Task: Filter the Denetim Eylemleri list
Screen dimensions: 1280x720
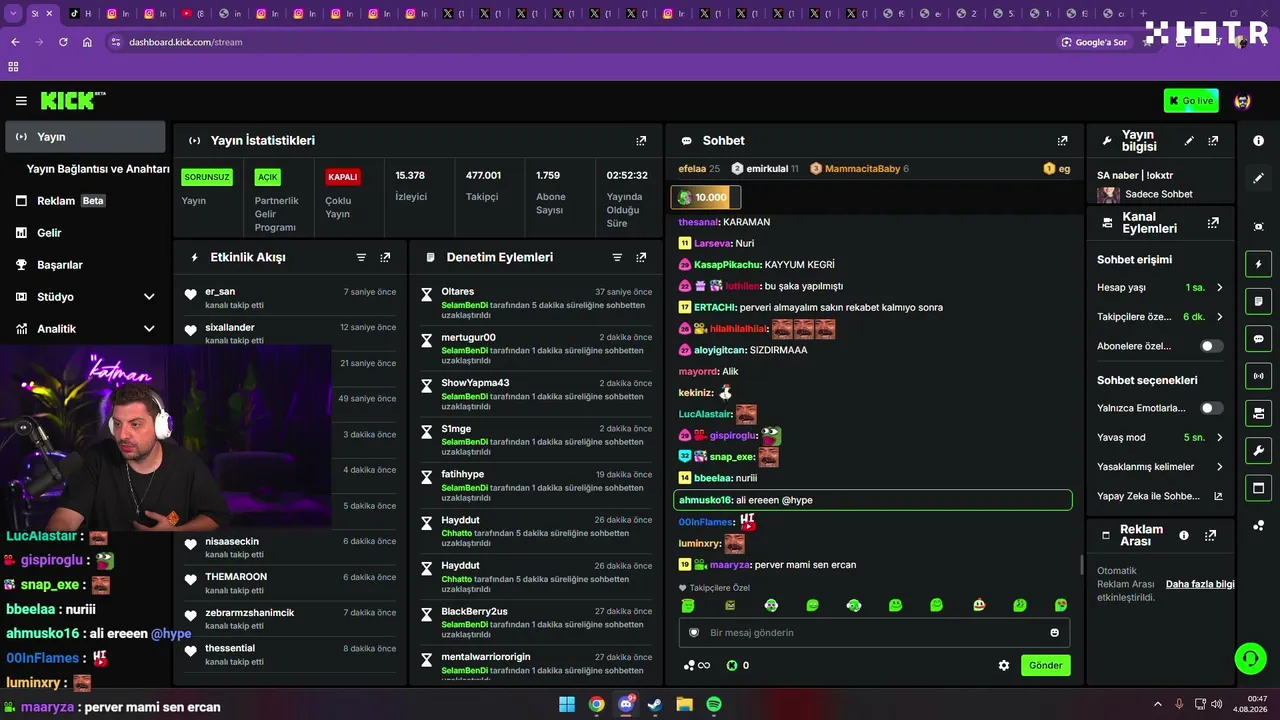Action: [x=617, y=257]
